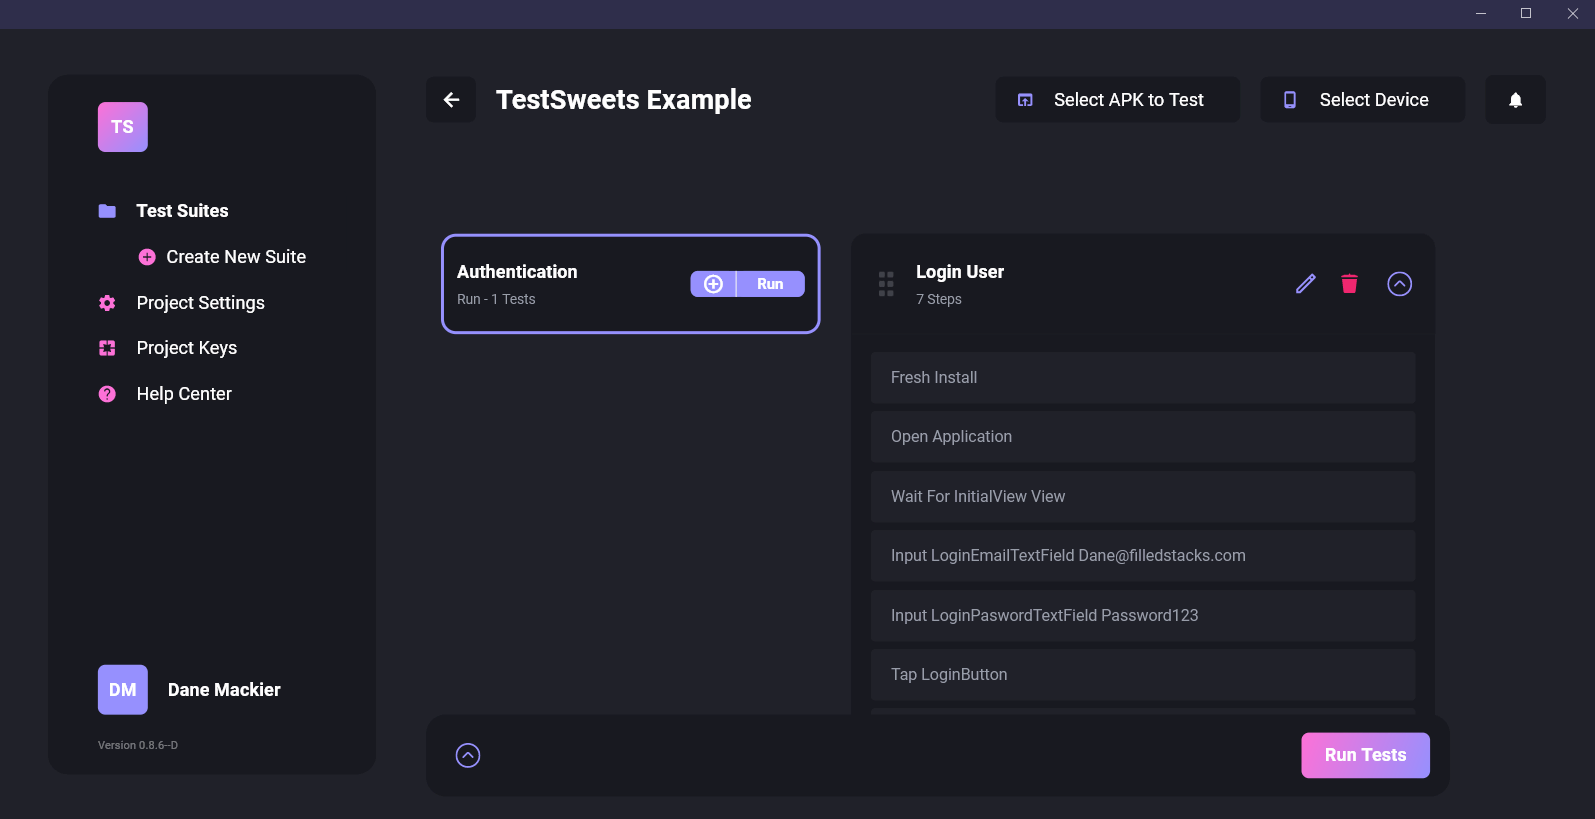Viewport: 1595px width, 819px height.
Task: Select the Fresh Install step
Action: pos(1142,378)
